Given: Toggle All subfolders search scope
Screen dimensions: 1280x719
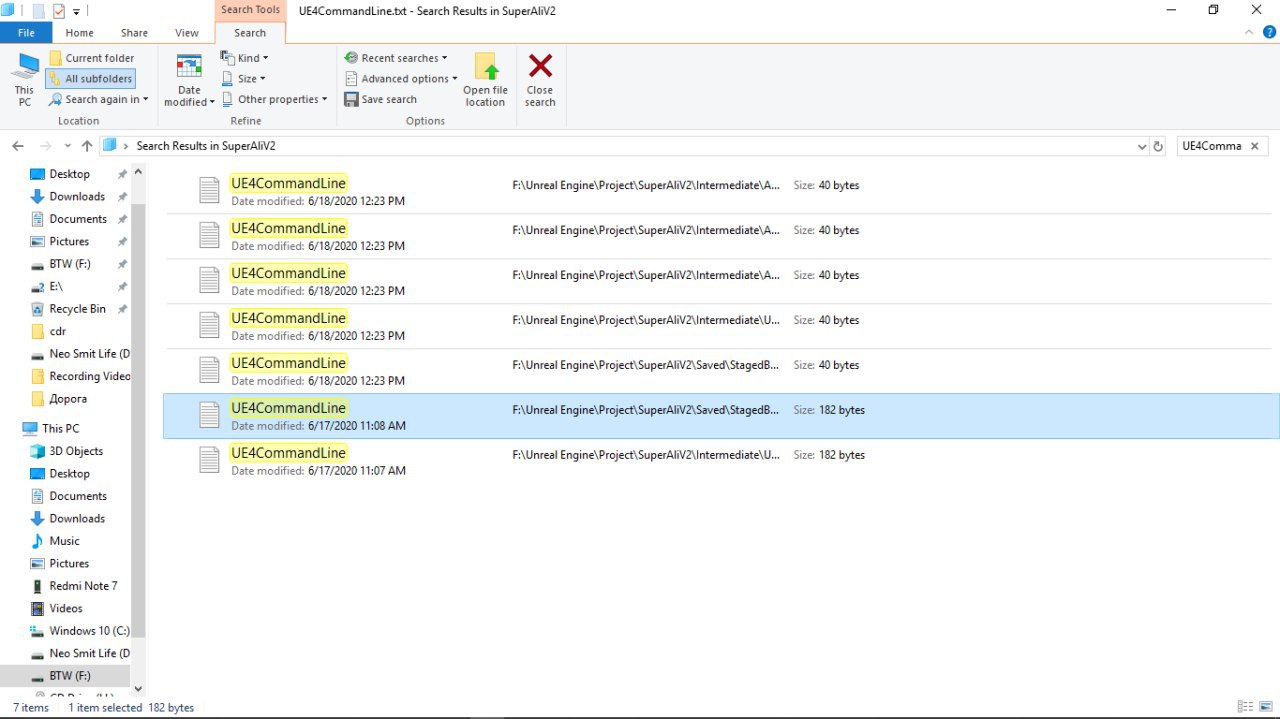Looking at the screenshot, I should (90, 79).
